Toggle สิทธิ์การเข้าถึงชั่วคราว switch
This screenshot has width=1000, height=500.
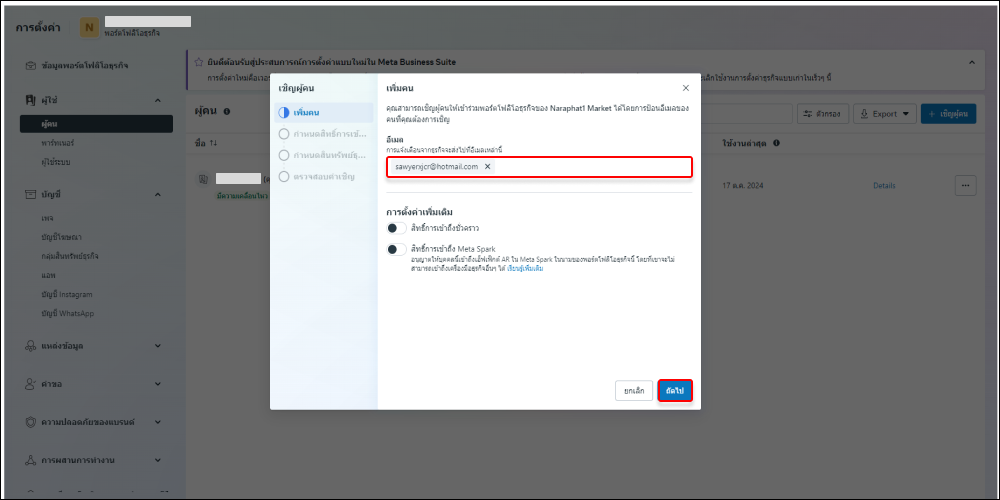397,228
